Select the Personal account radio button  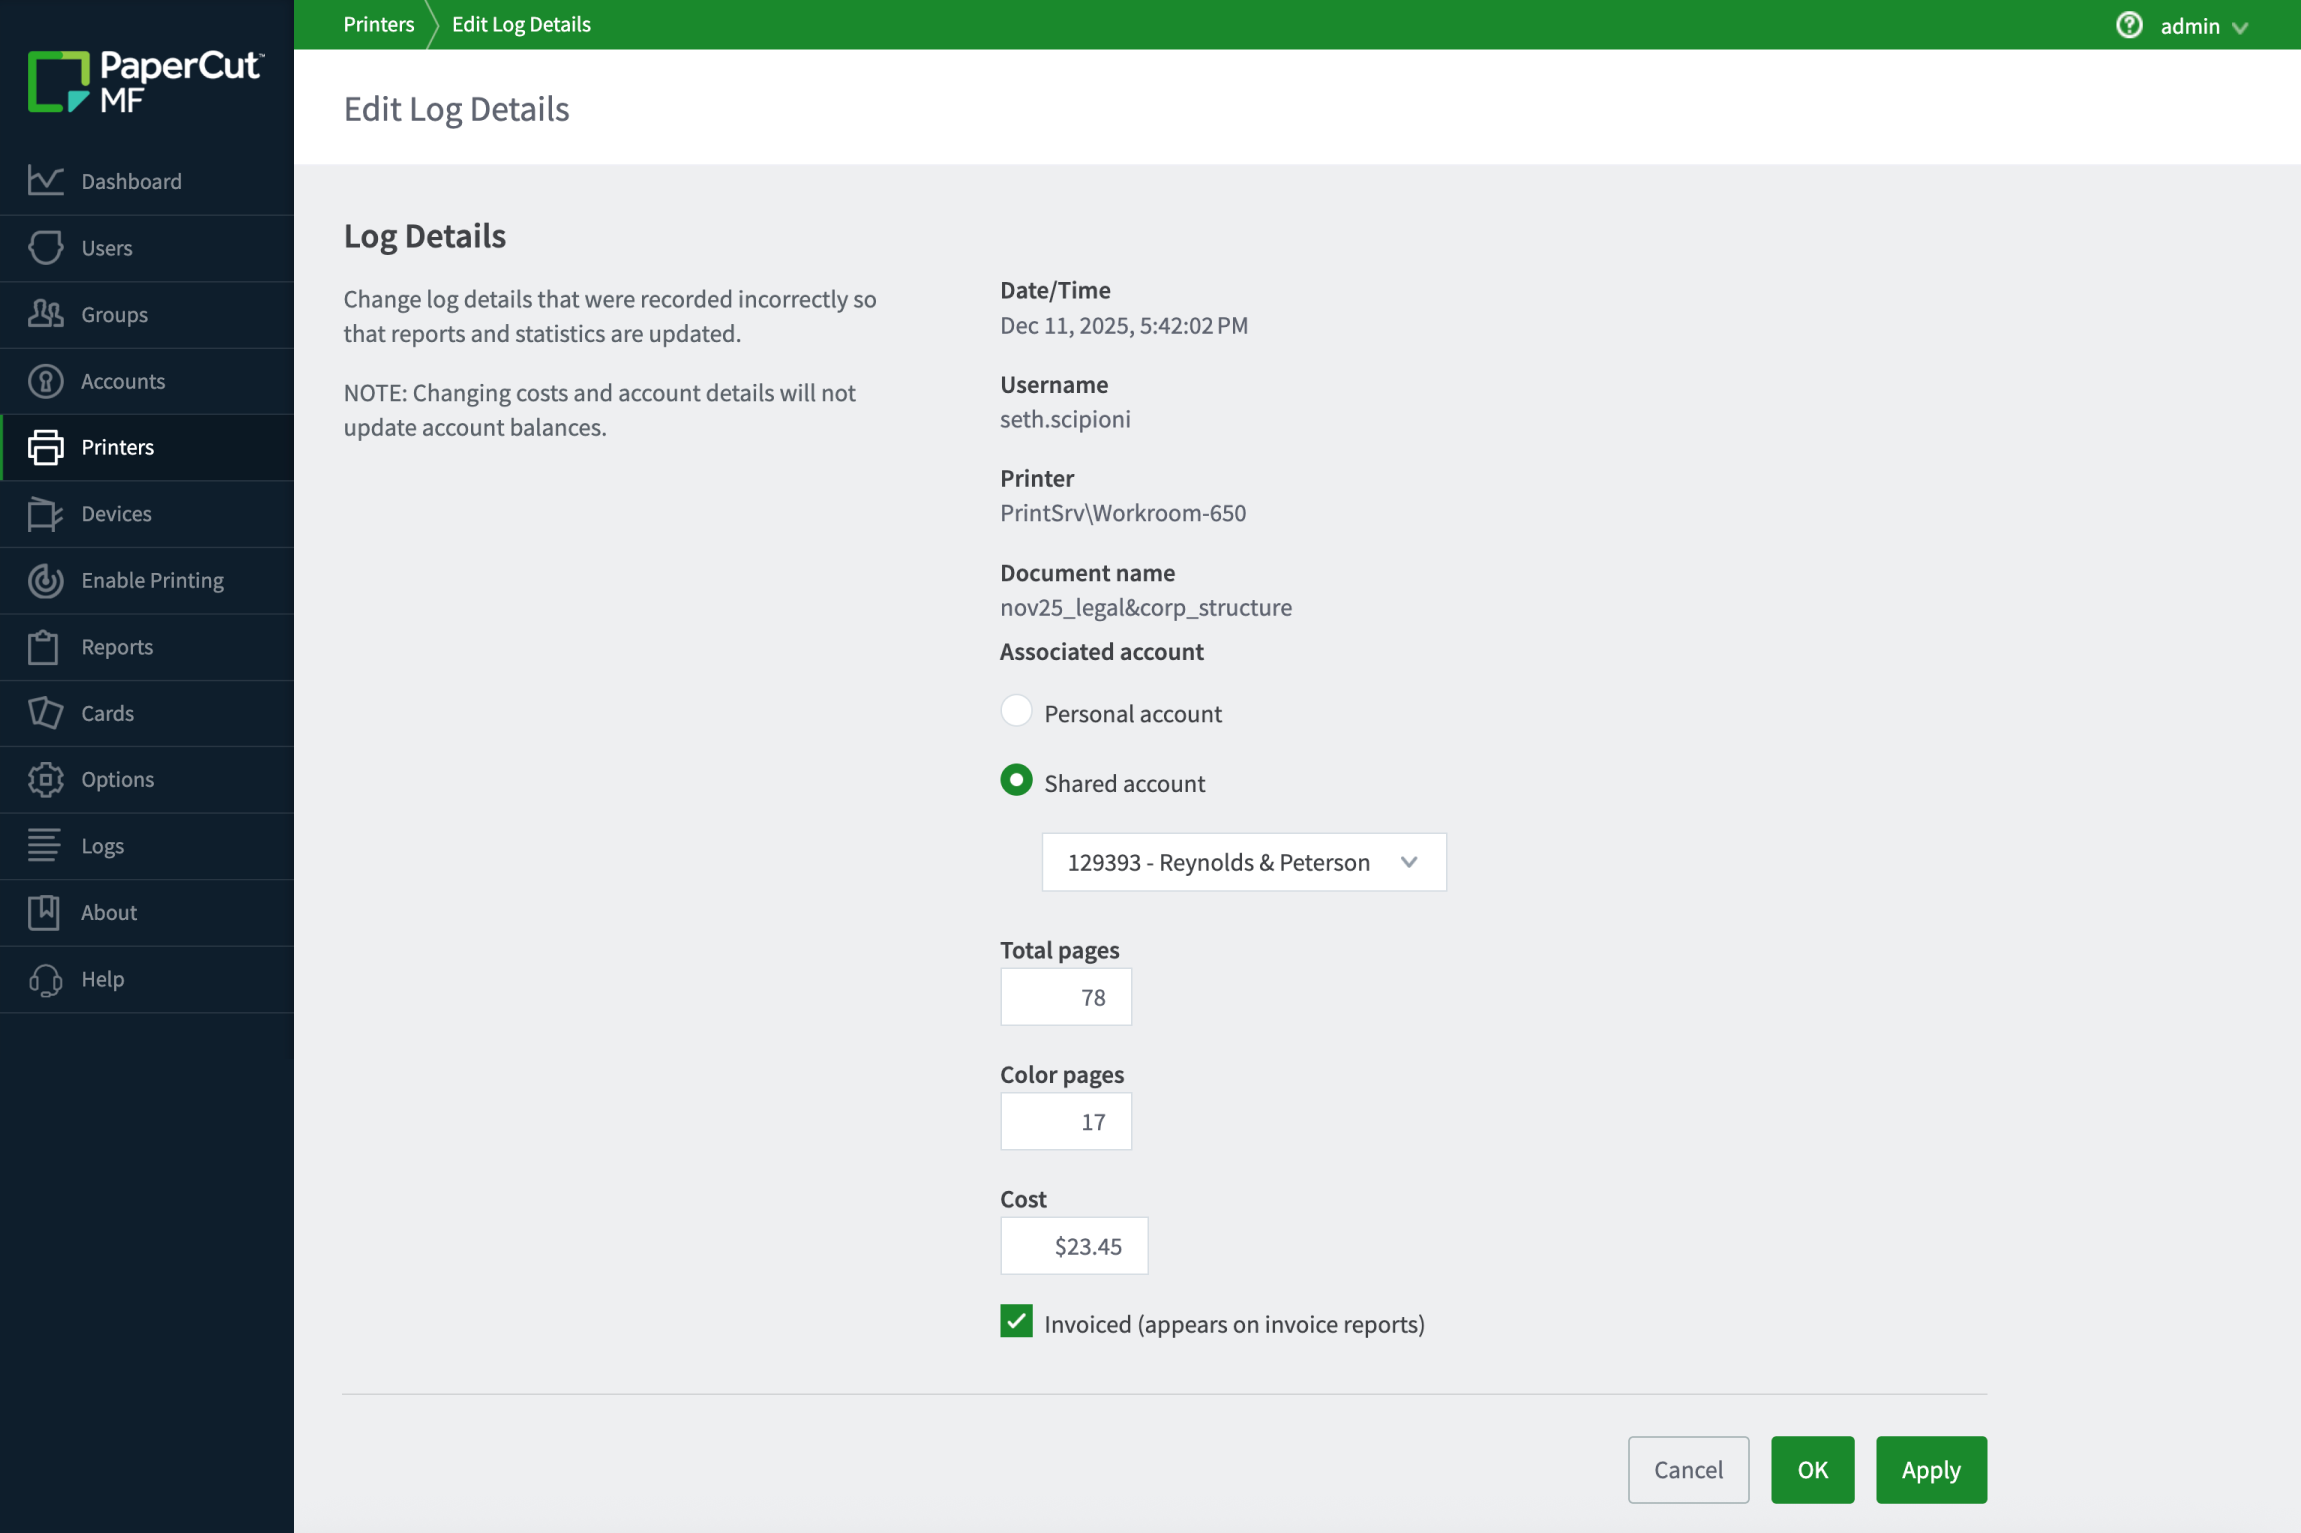[x=1016, y=711]
